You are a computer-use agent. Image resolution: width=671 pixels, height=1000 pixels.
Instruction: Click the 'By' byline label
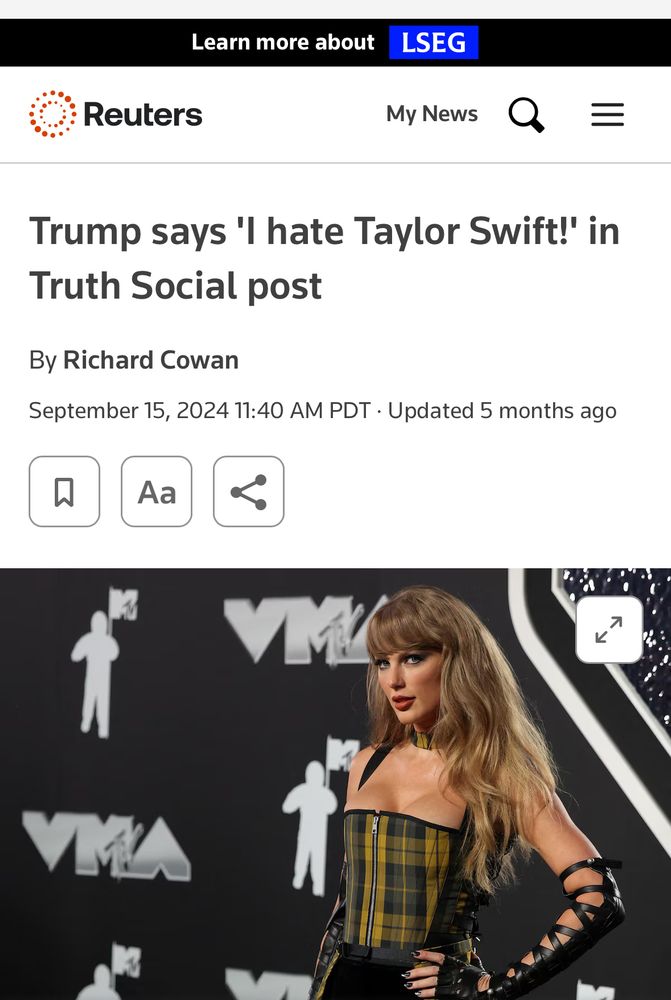pos(43,360)
